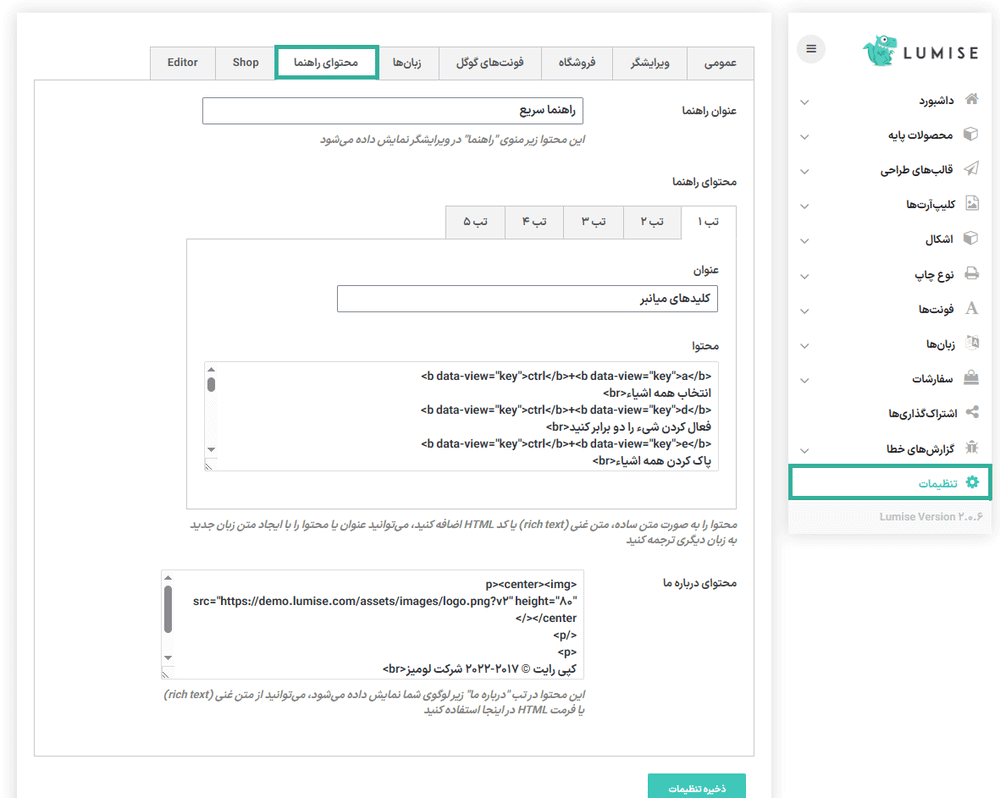Click the design templates paper-plane icon
This screenshot has width=1000, height=798.
(971, 170)
